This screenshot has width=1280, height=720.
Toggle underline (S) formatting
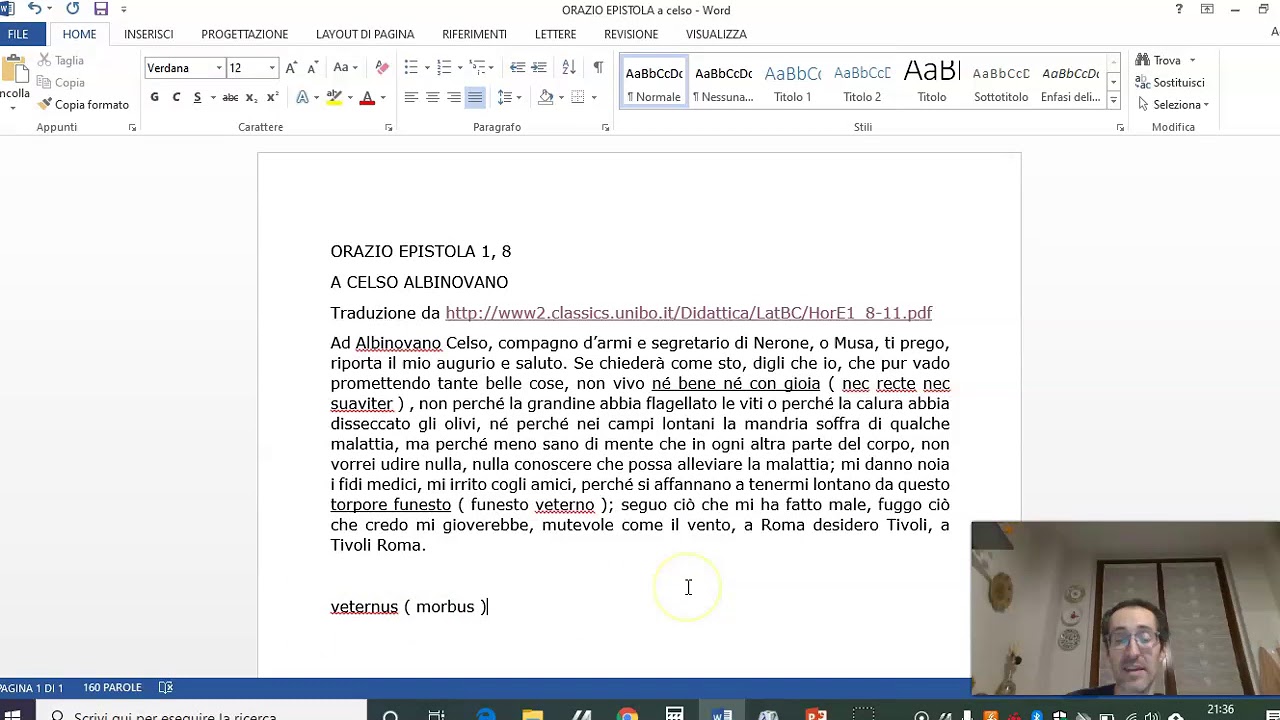(x=197, y=97)
